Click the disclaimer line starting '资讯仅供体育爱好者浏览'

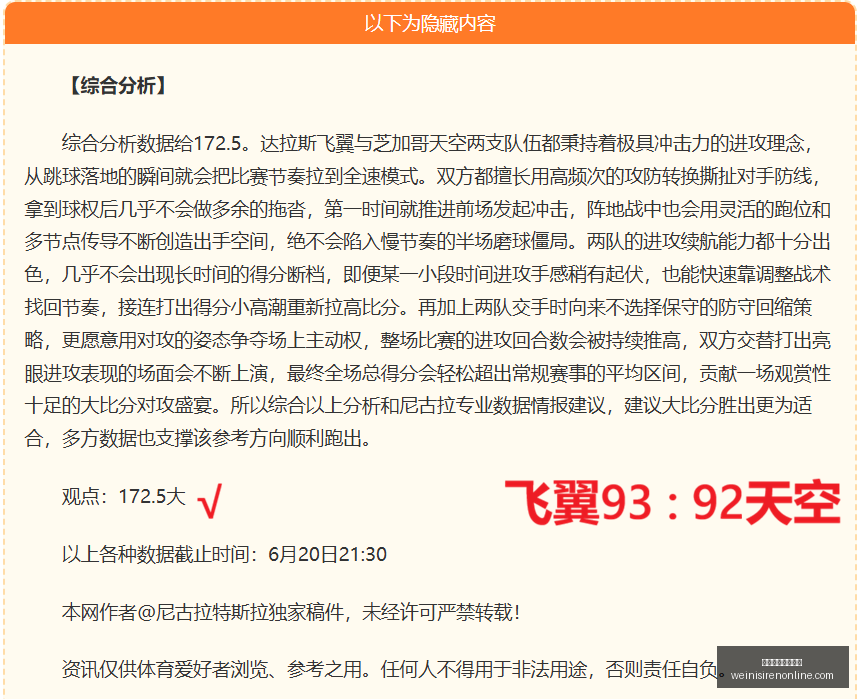pos(395,669)
